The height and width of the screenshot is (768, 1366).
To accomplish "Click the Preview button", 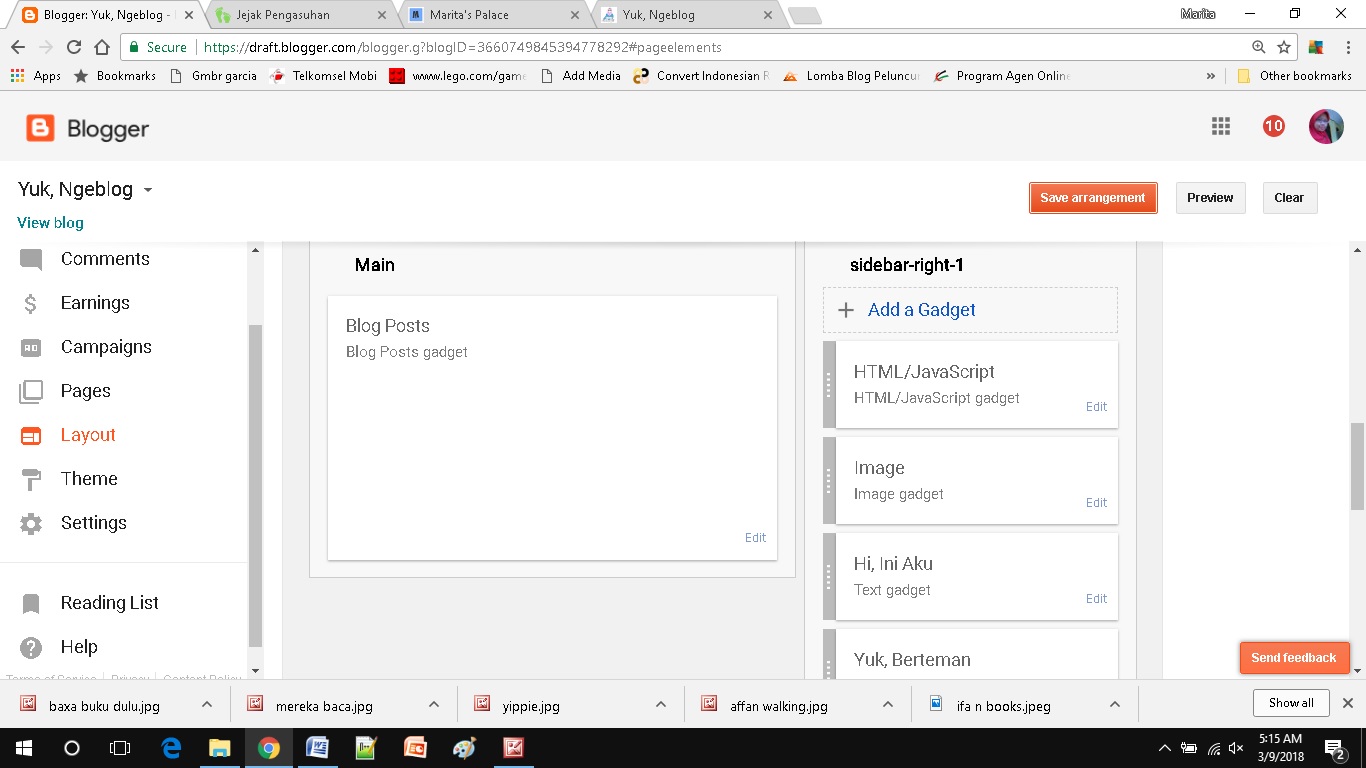I will click(x=1210, y=198).
